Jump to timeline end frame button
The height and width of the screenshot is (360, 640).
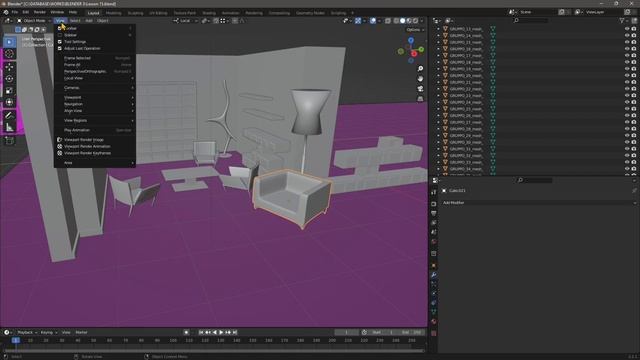[235, 333]
